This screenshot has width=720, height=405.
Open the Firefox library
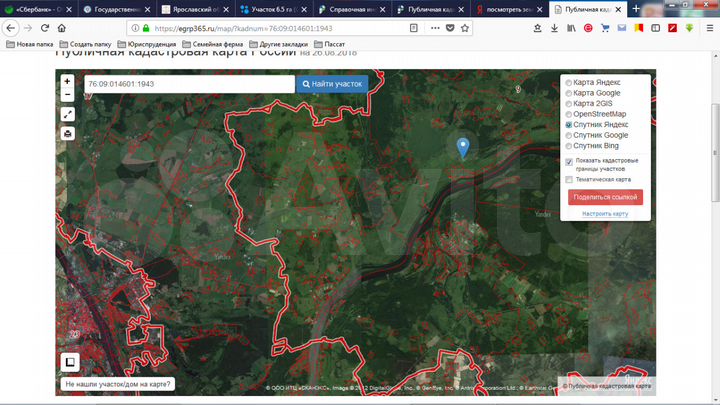571,28
